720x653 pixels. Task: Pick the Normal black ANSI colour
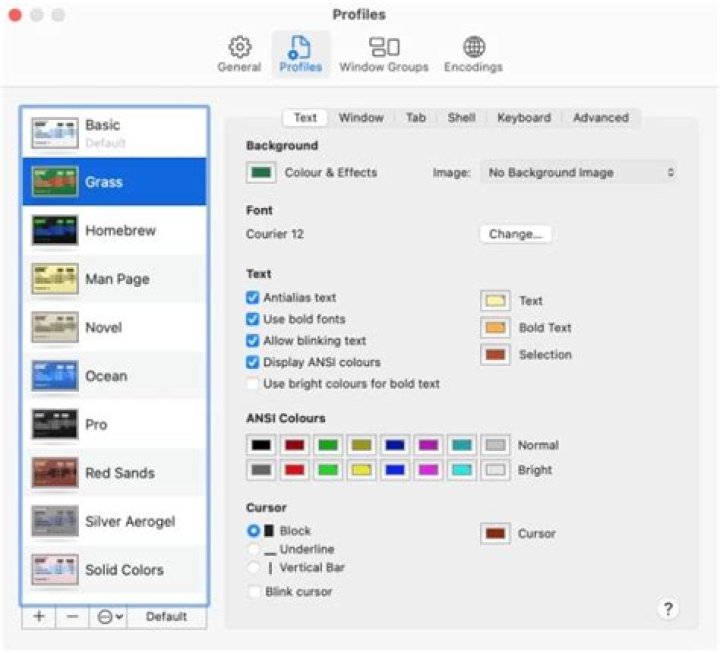tap(261, 445)
